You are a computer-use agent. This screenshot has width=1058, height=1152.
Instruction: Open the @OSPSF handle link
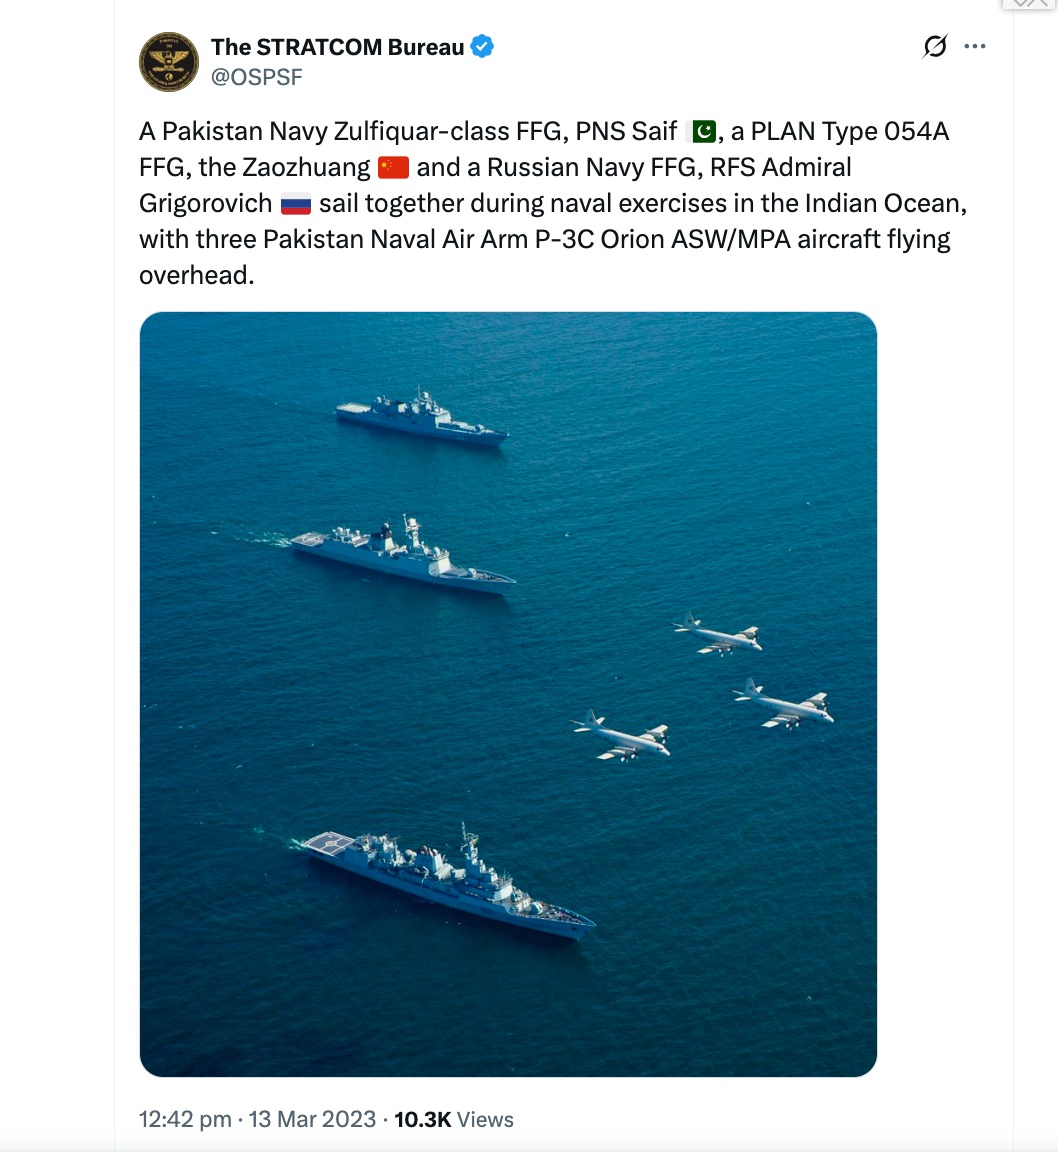pyautogui.click(x=256, y=77)
